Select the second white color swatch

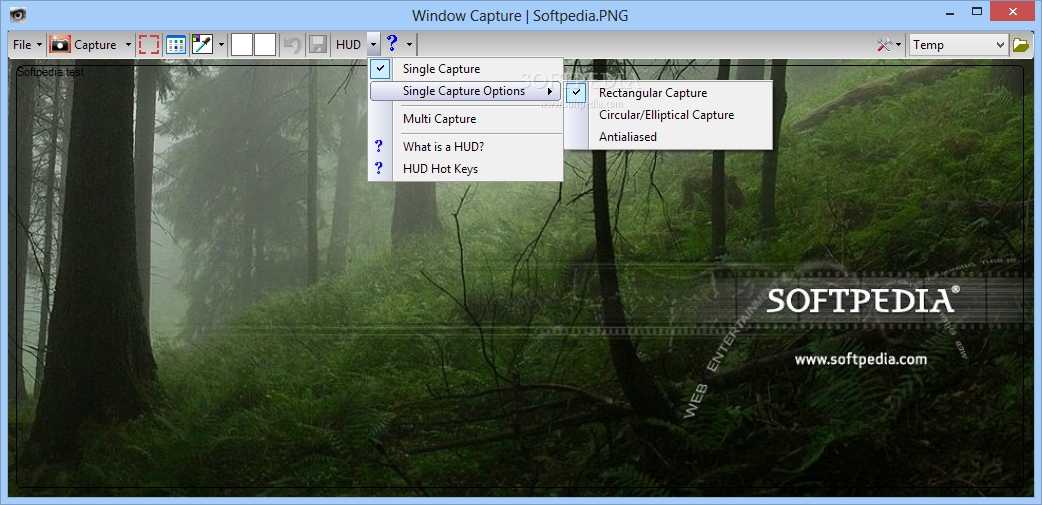264,45
